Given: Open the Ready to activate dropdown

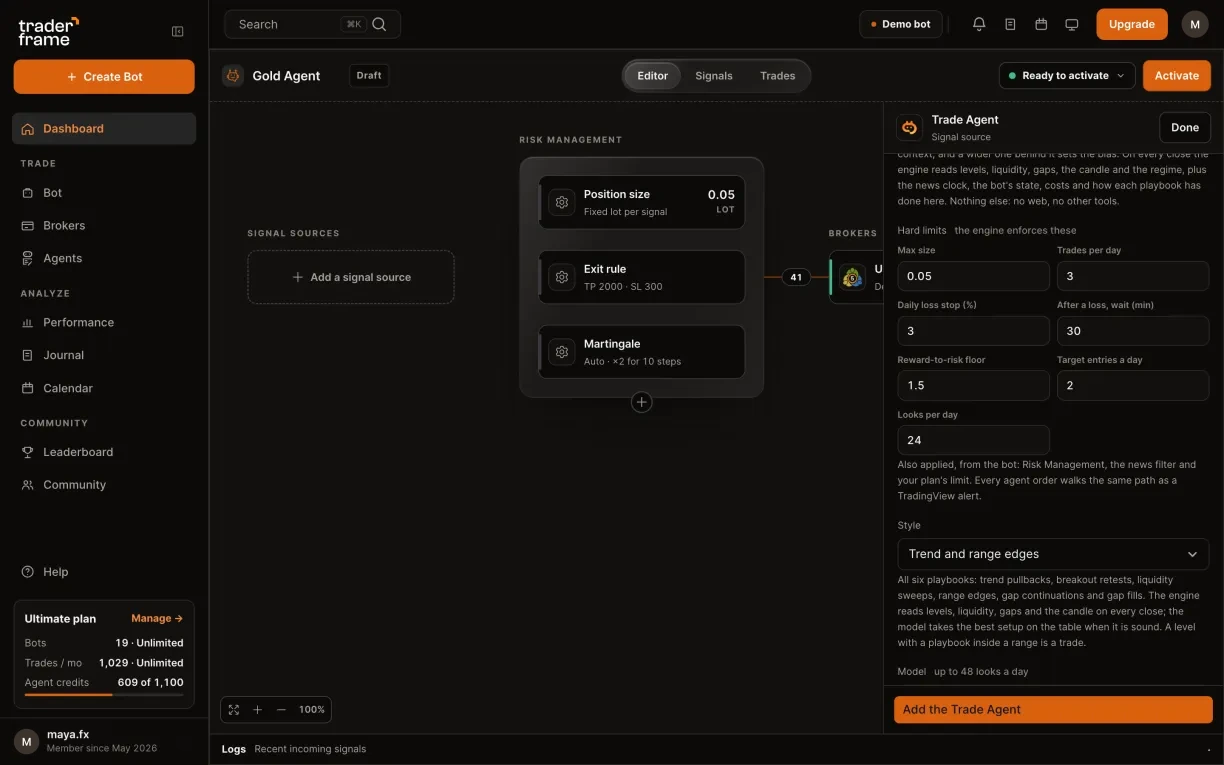Looking at the screenshot, I should 1067,76.
